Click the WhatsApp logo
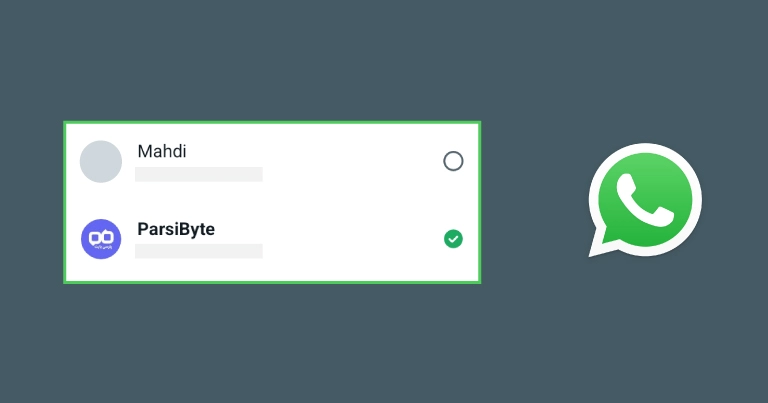768x403 pixels. [645, 200]
